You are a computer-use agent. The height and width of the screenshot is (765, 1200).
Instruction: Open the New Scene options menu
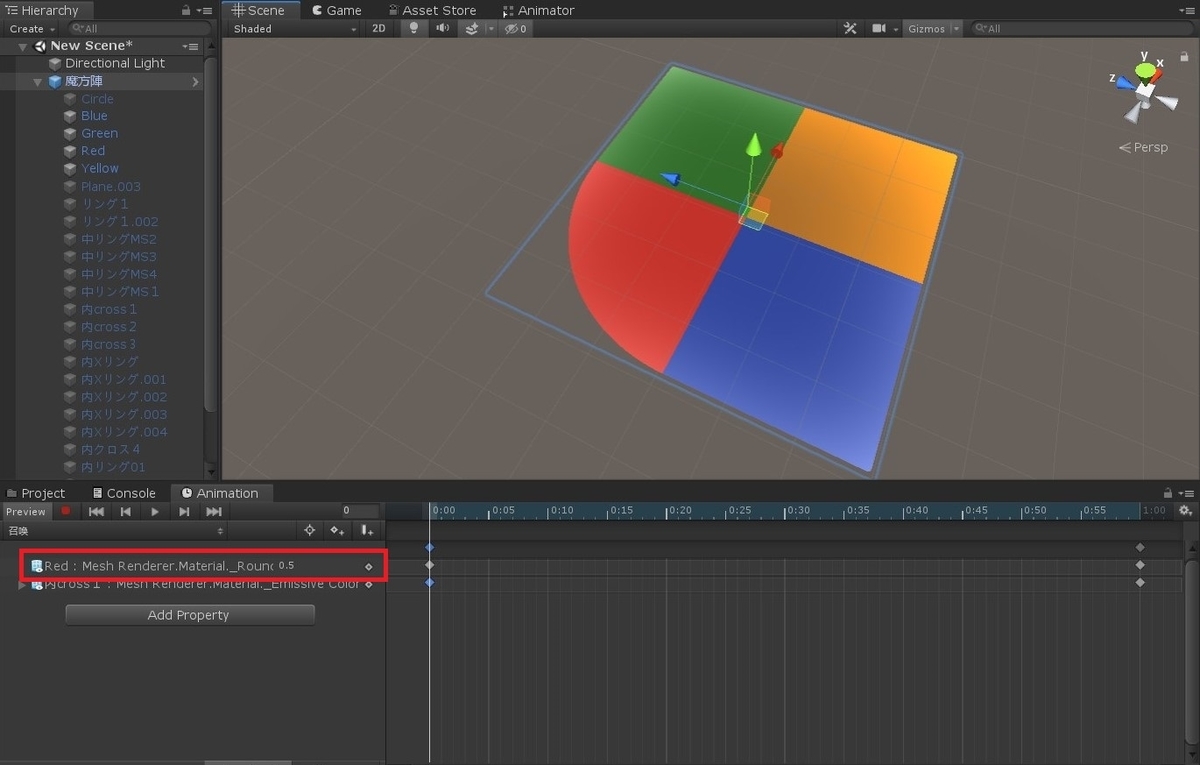click(x=191, y=46)
